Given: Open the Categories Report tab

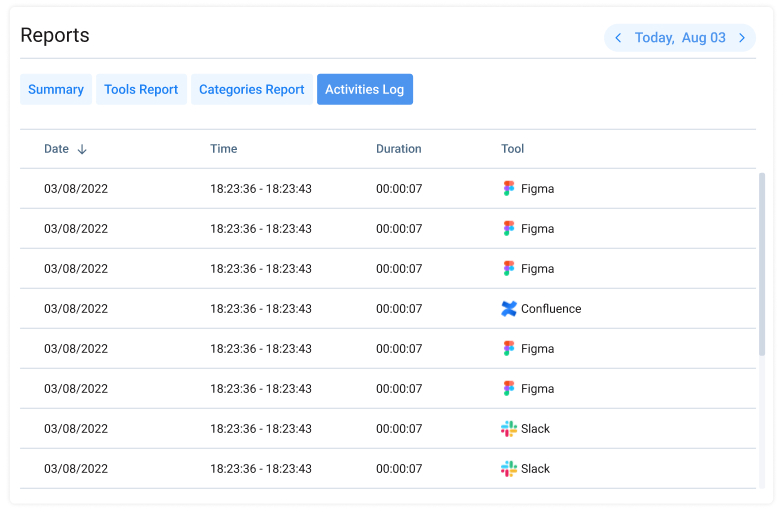Looking at the screenshot, I should point(252,89).
